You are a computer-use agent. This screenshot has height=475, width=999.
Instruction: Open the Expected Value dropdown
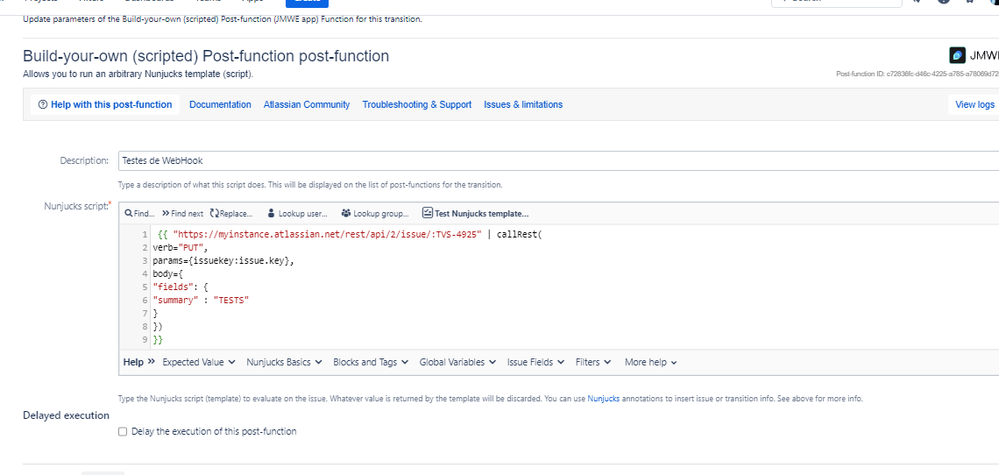(x=199, y=362)
